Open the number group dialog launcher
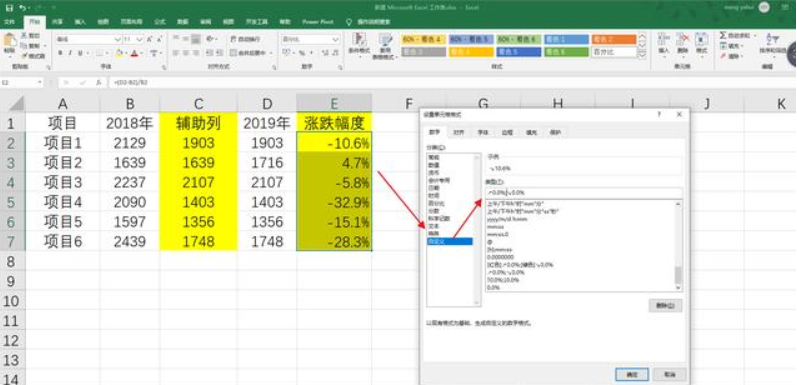 coord(342,68)
